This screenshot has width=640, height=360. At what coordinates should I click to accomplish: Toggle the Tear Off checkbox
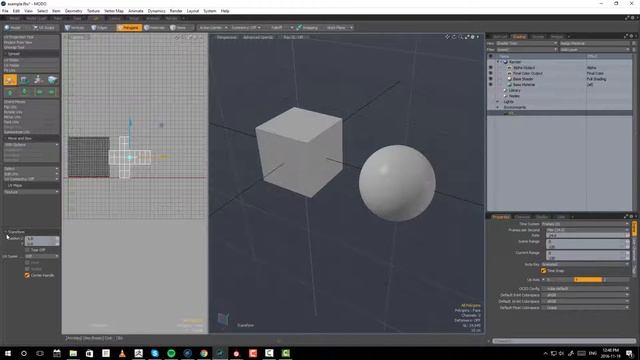coord(27,250)
